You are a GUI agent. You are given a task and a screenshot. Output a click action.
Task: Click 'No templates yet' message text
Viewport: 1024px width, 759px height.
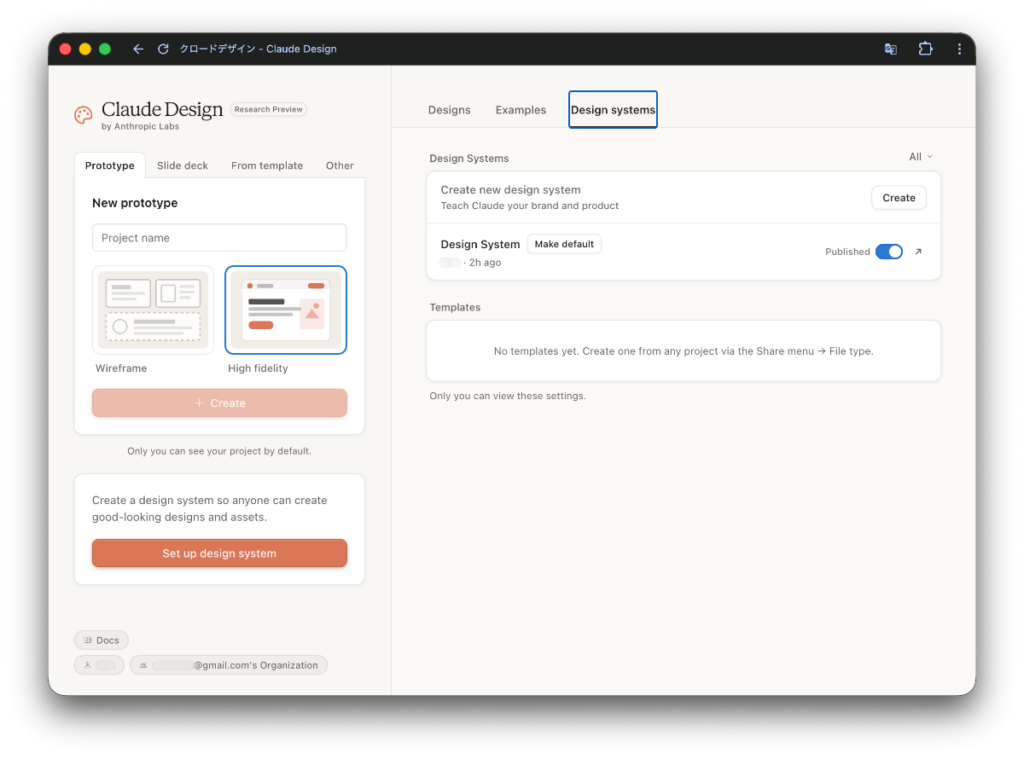click(683, 351)
